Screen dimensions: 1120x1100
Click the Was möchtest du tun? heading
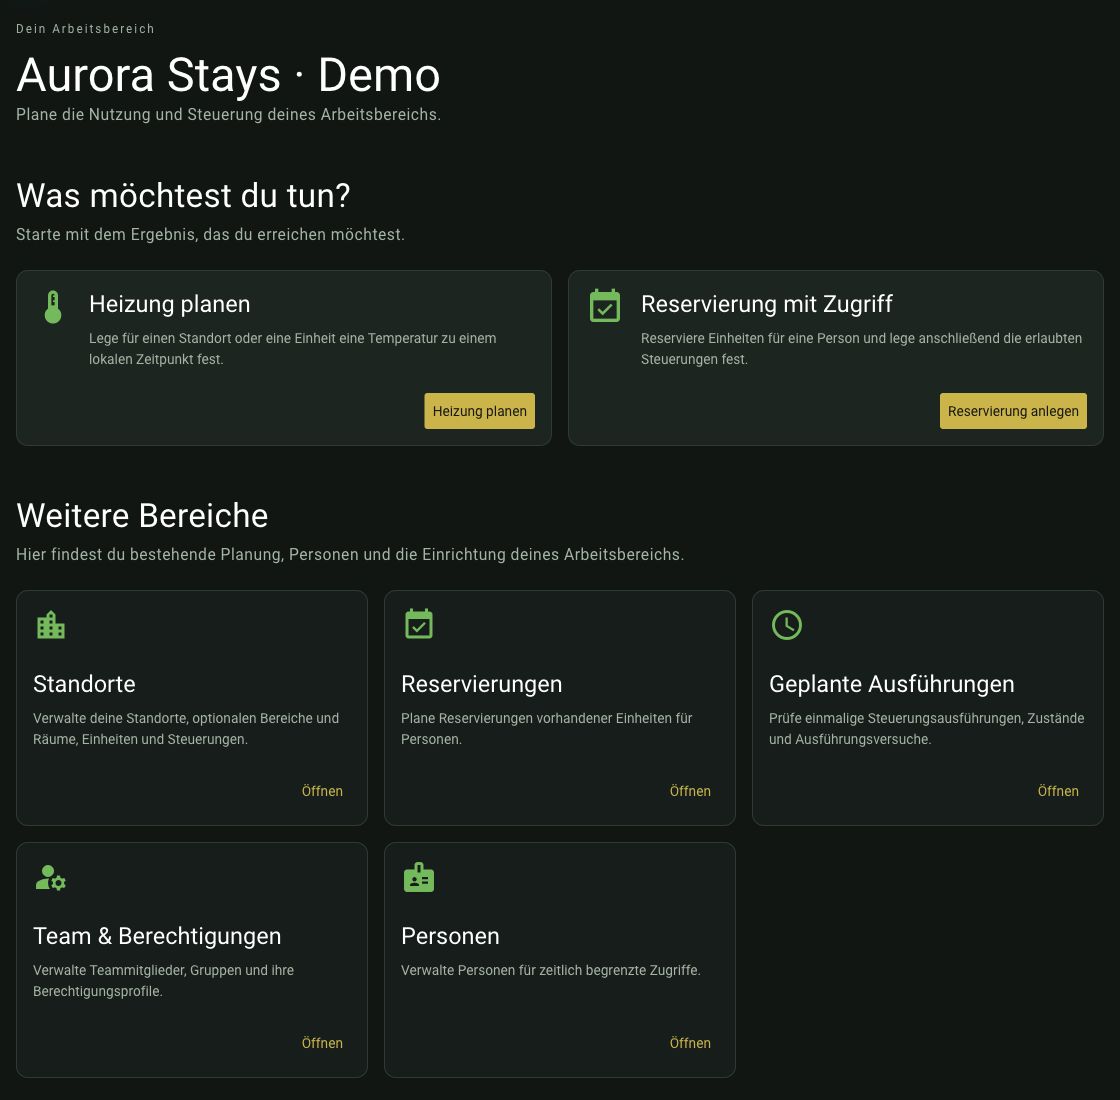point(183,195)
